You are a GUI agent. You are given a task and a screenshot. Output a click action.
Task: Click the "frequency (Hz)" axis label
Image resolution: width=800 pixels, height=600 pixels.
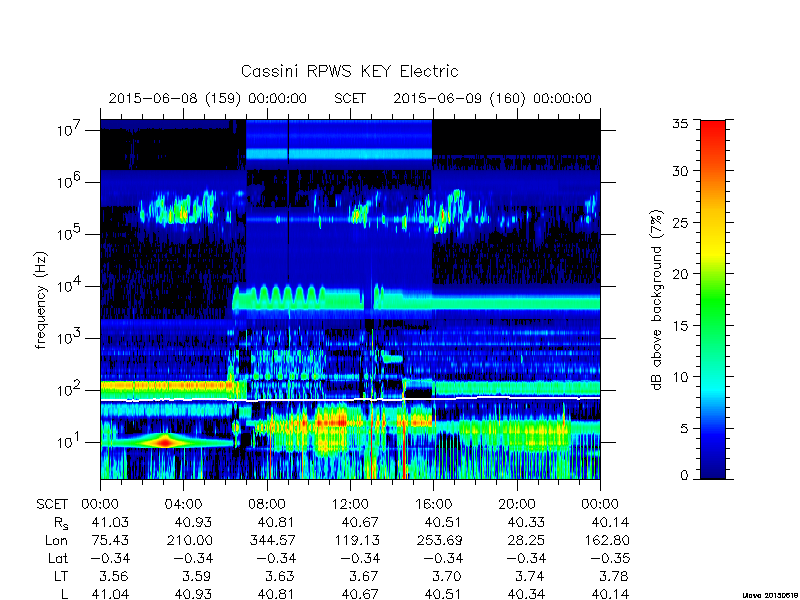(x=41, y=300)
